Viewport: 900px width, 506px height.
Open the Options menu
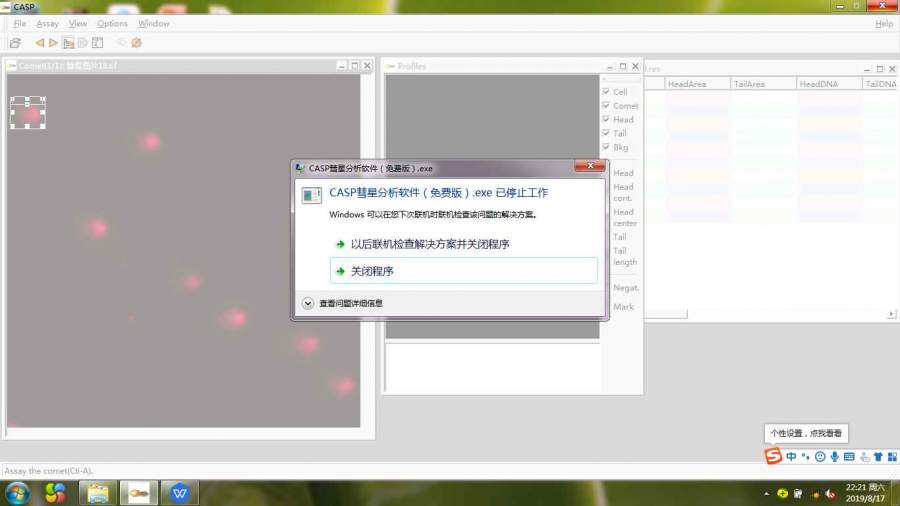(x=112, y=24)
